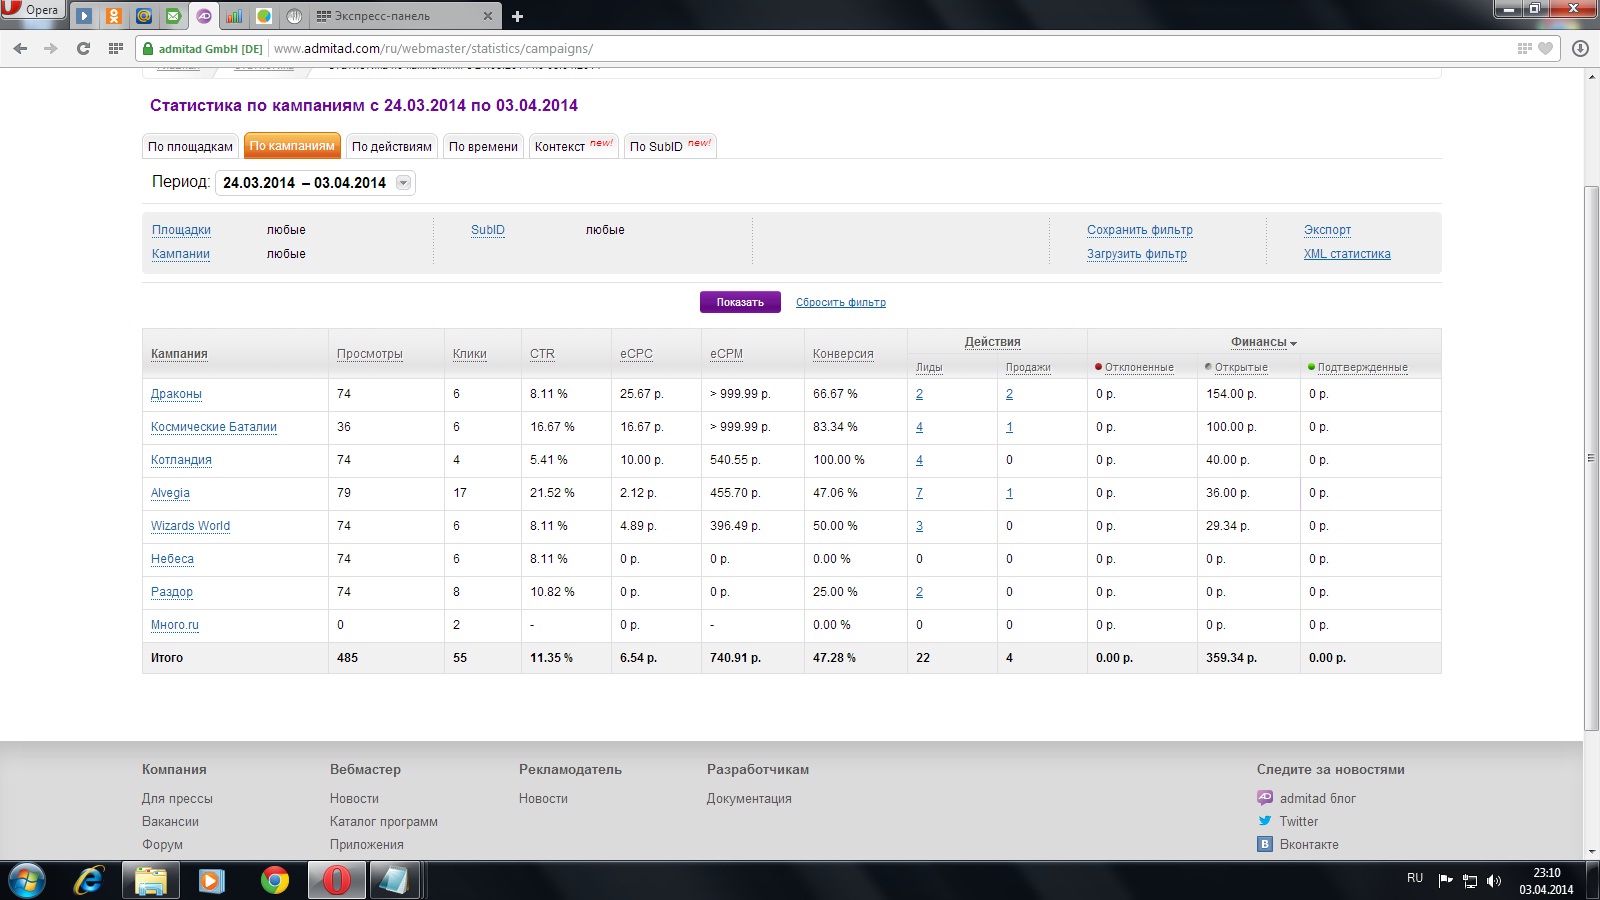Screen dimensions: 1600x900
Task: Launch Windows Media Player from the taskbar
Action: coord(212,880)
